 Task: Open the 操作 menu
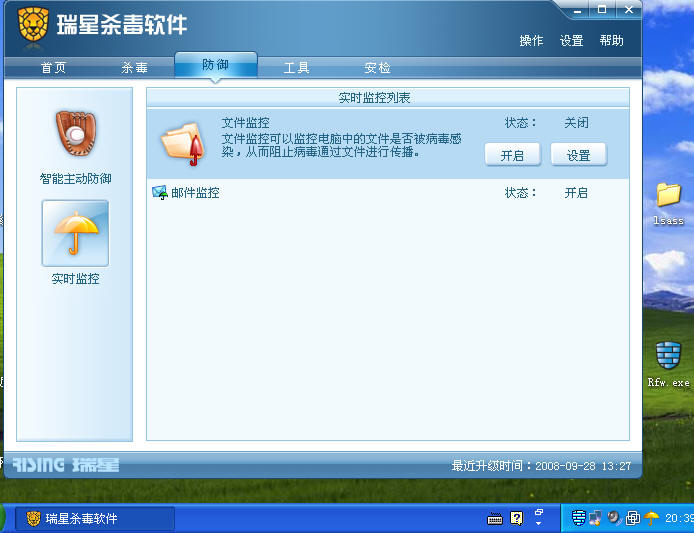point(531,41)
